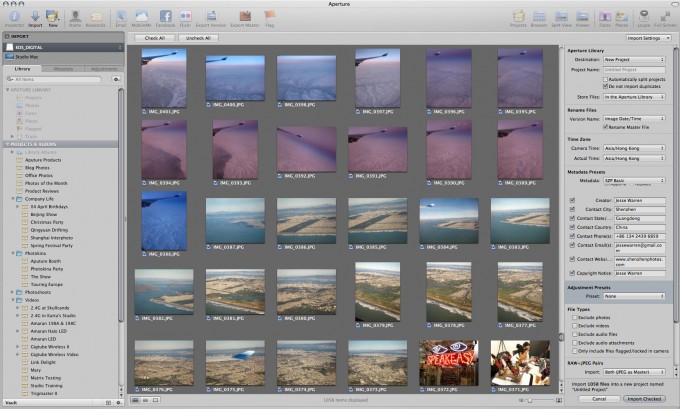Switch to the Metadata tab
Viewport: 680px width, 409px height.
(63, 69)
